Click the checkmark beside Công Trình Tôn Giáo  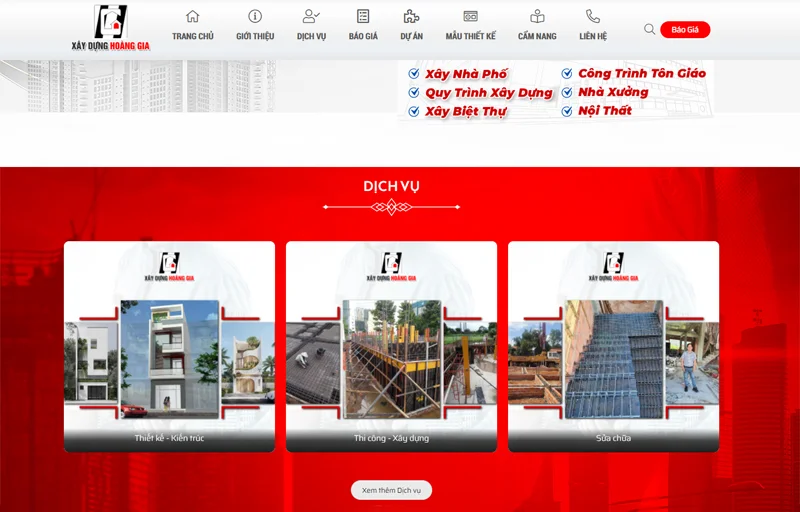[x=567, y=73]
